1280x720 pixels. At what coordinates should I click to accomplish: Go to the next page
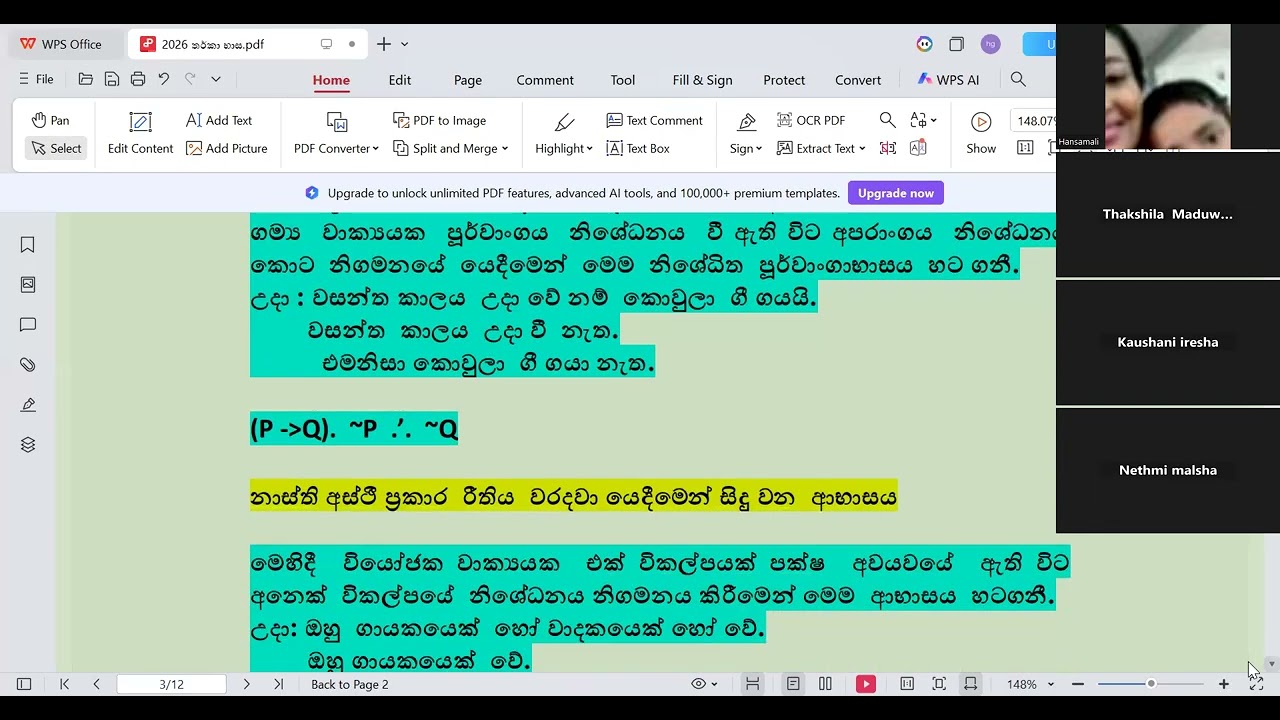tap(246, 684)
